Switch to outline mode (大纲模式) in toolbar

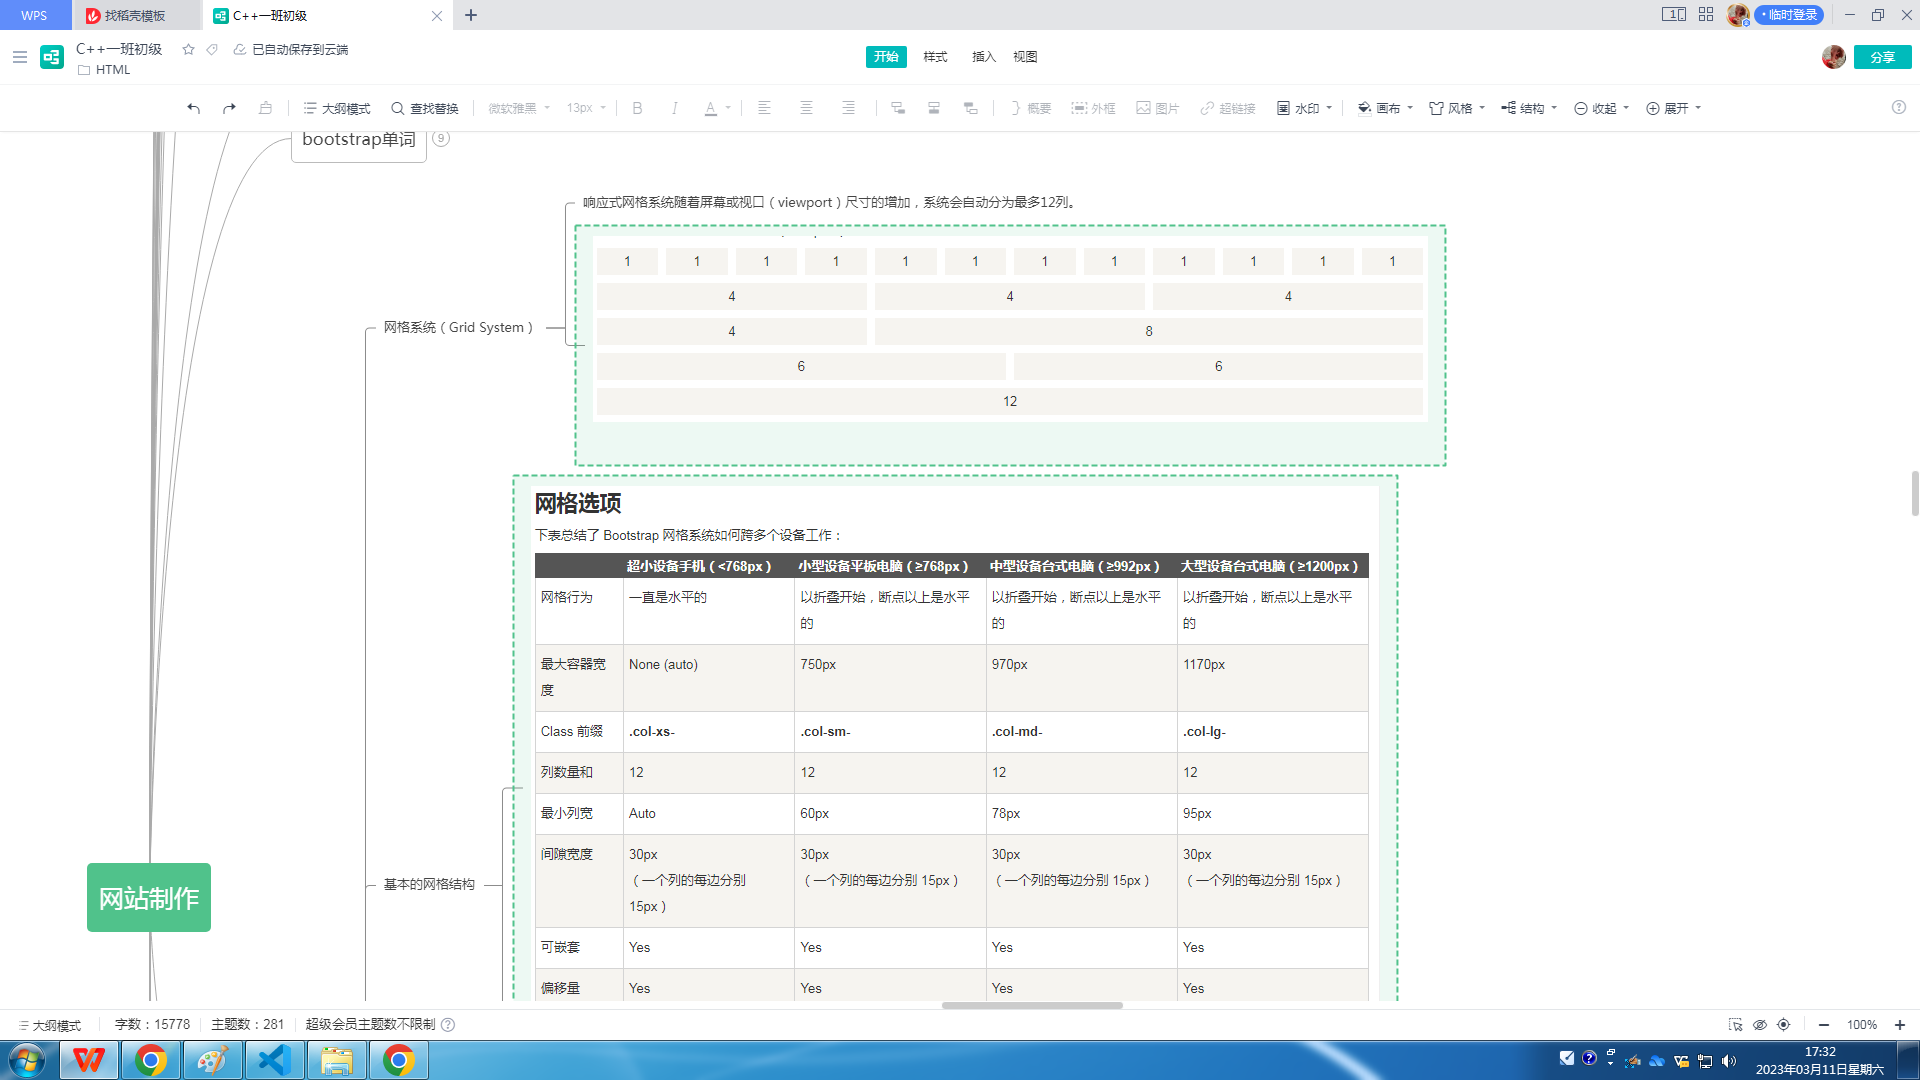(336, 108)
